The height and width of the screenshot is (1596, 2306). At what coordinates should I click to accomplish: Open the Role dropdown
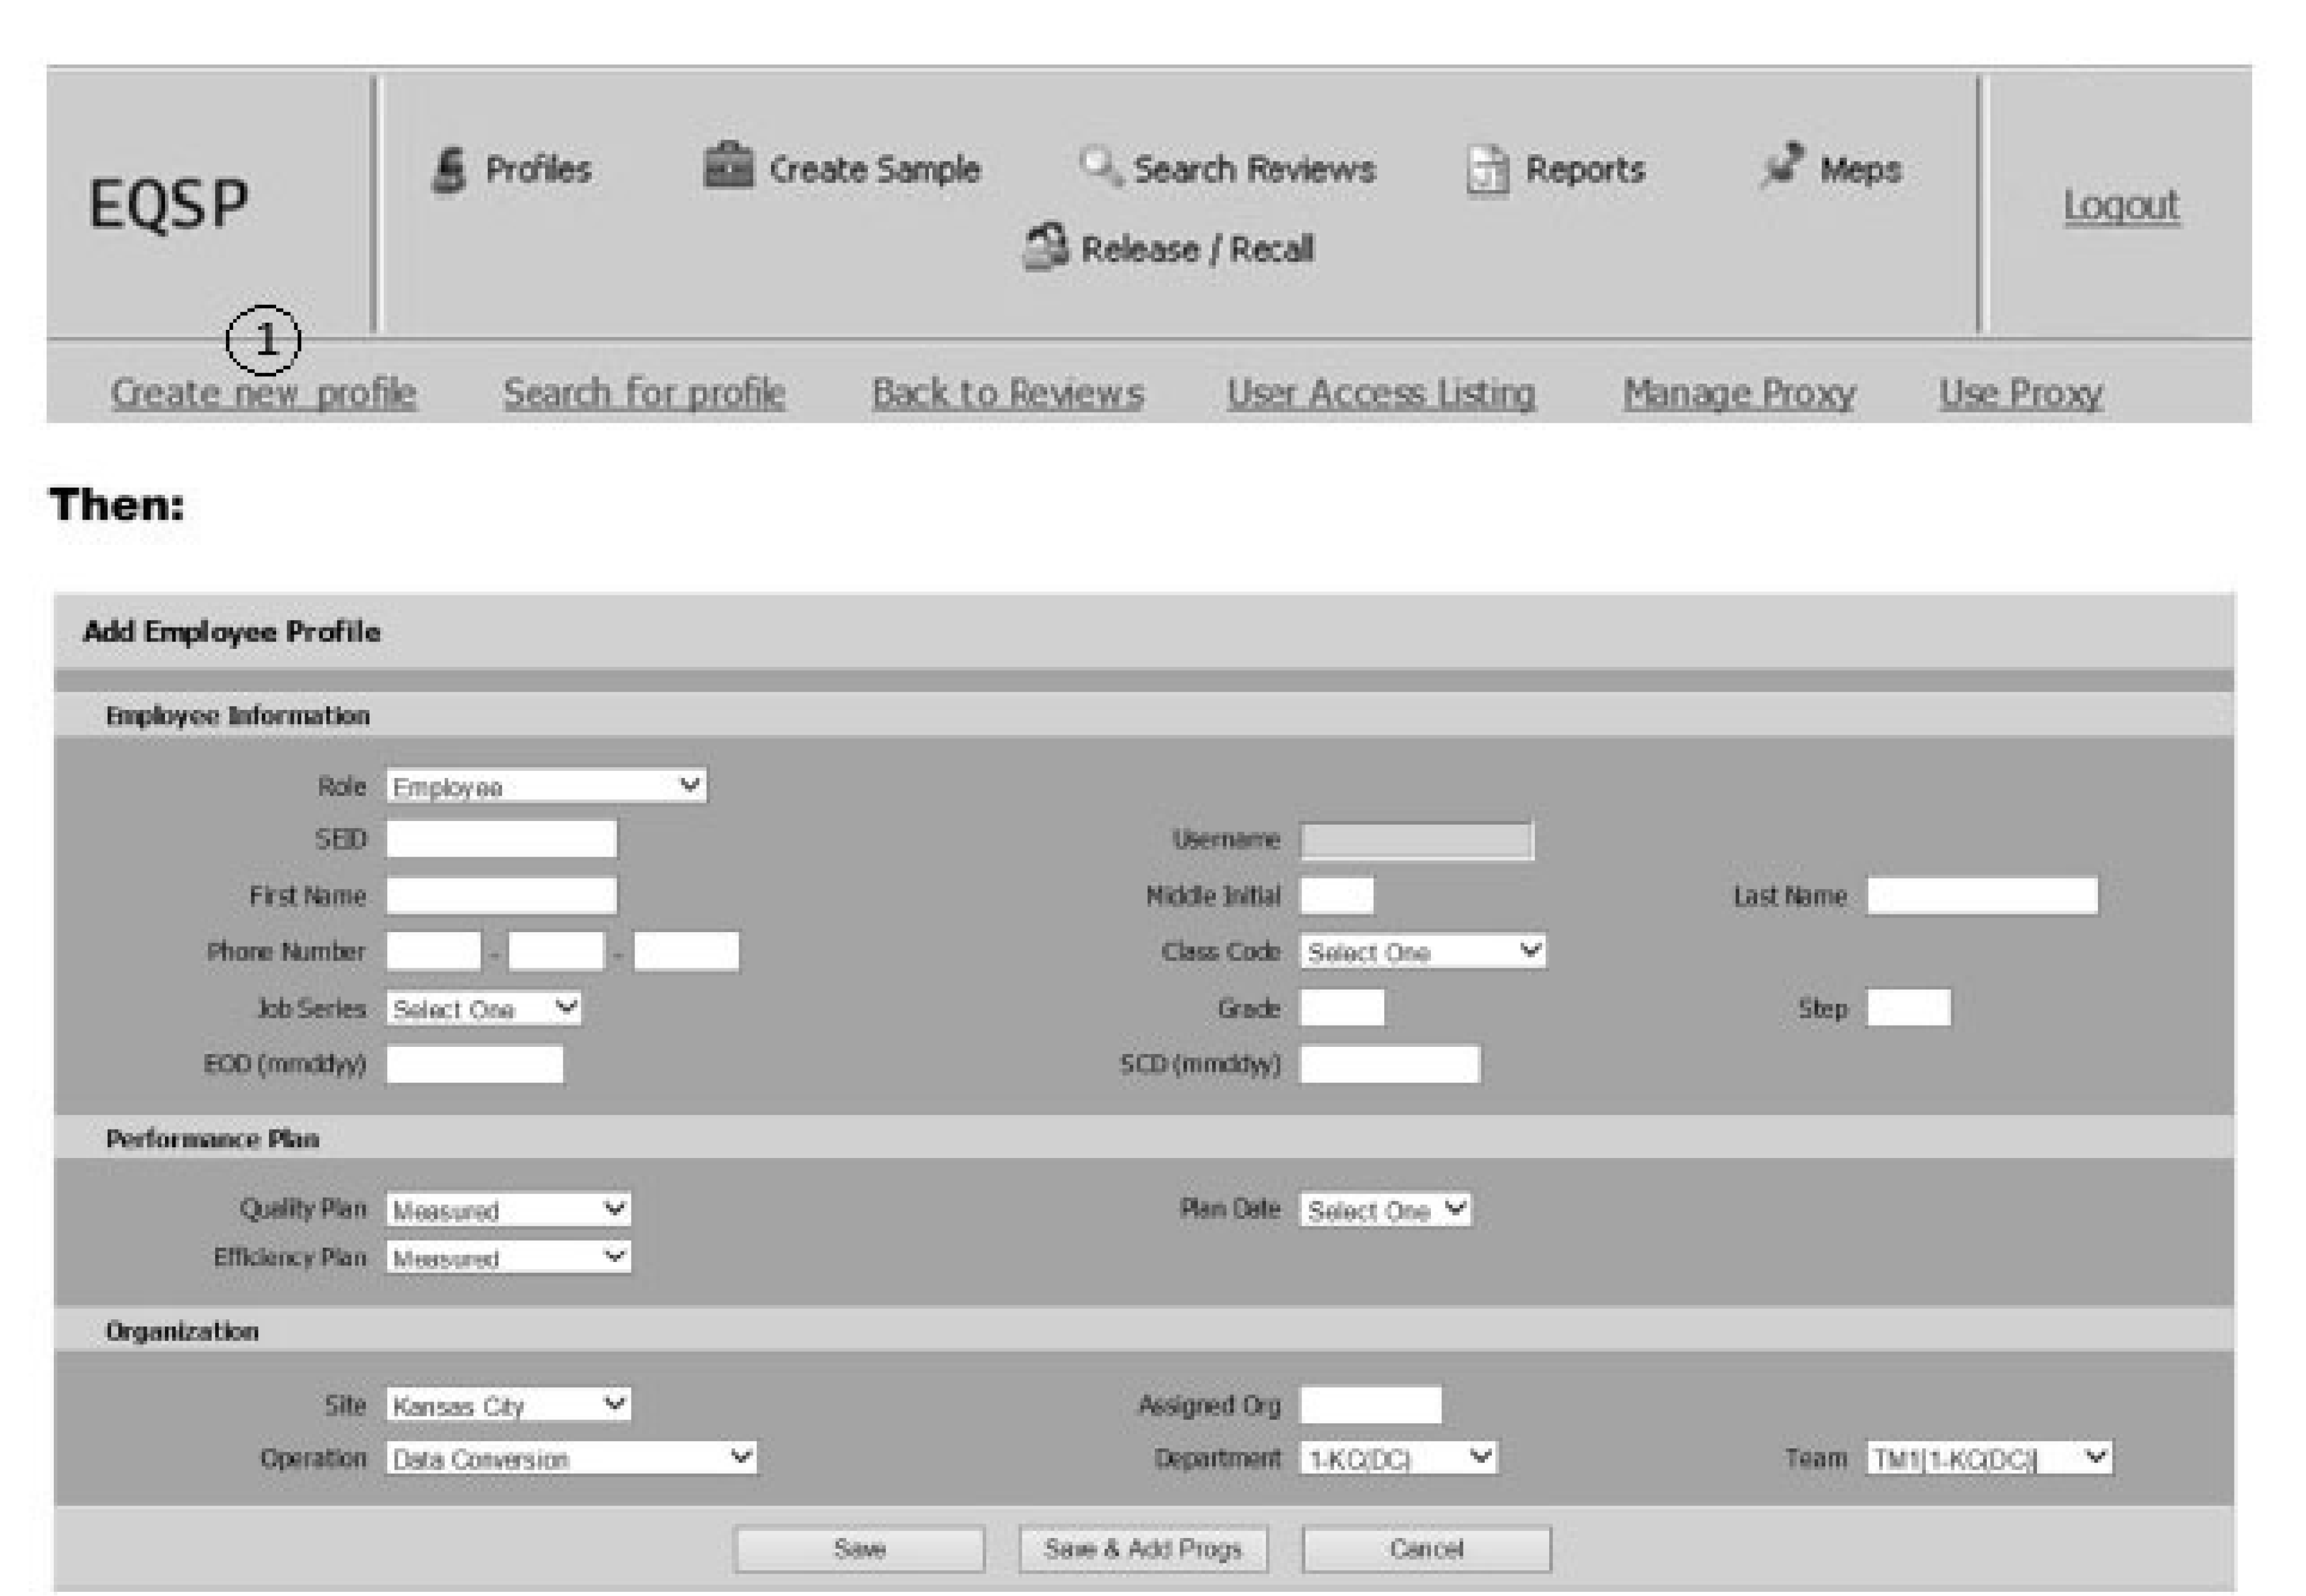pyautogui.click(x=546, y=786)
